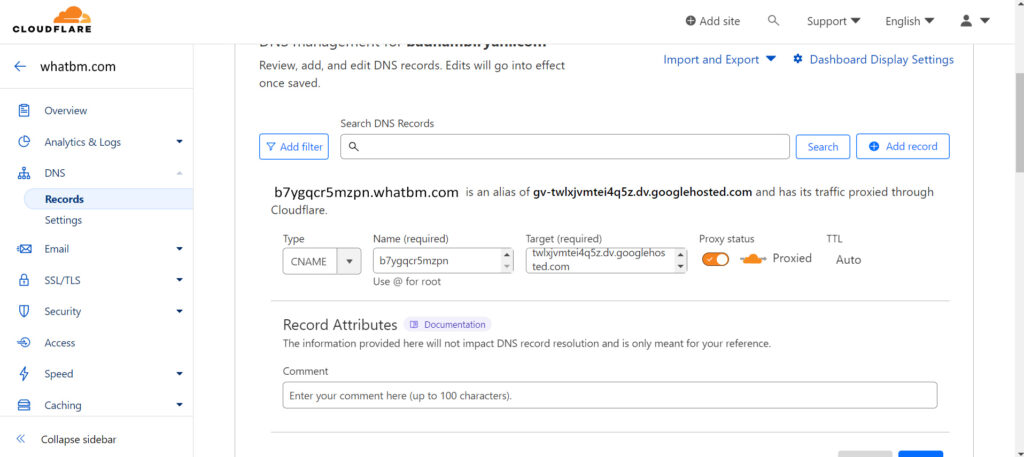The image size is (1024, 457).
Task: Click the DNS network tree icon
Action: [x=24, y=173]
